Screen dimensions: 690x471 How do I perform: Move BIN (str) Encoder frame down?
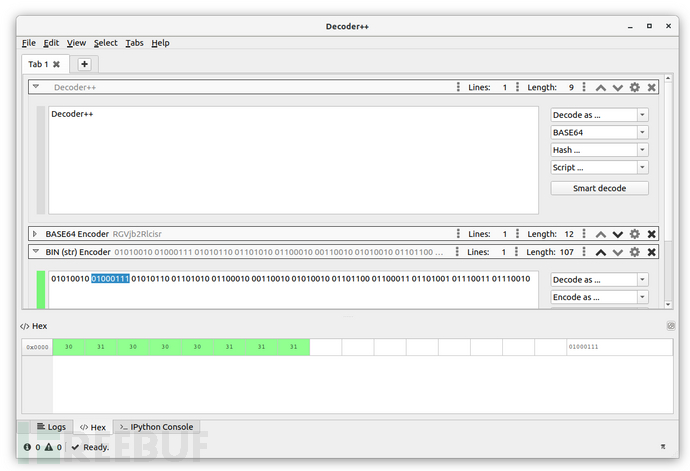(x=618, y=252)
